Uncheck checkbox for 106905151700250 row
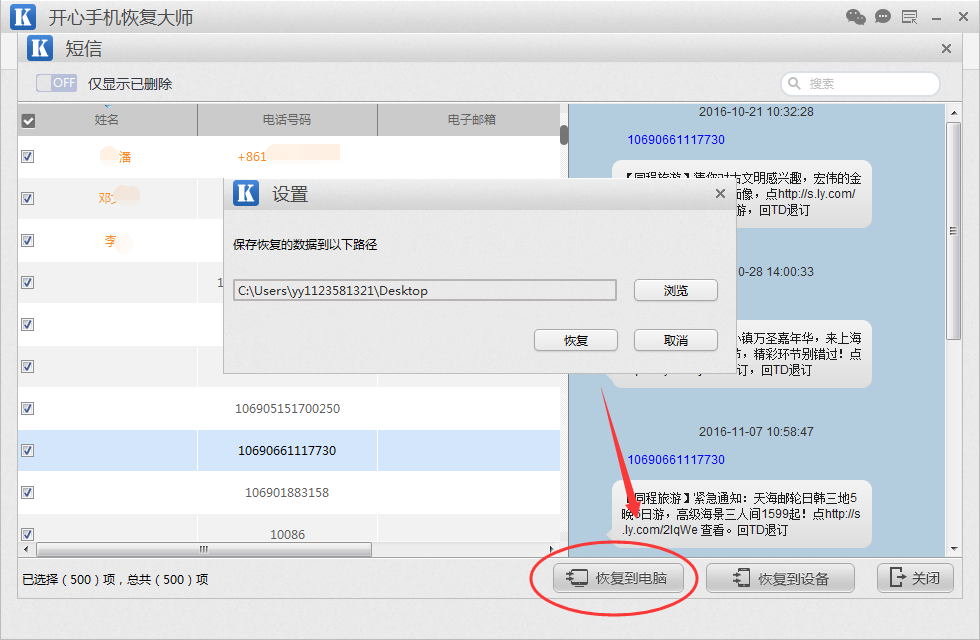This screenshot has height=640, width=980. click(x=28, y=408)
